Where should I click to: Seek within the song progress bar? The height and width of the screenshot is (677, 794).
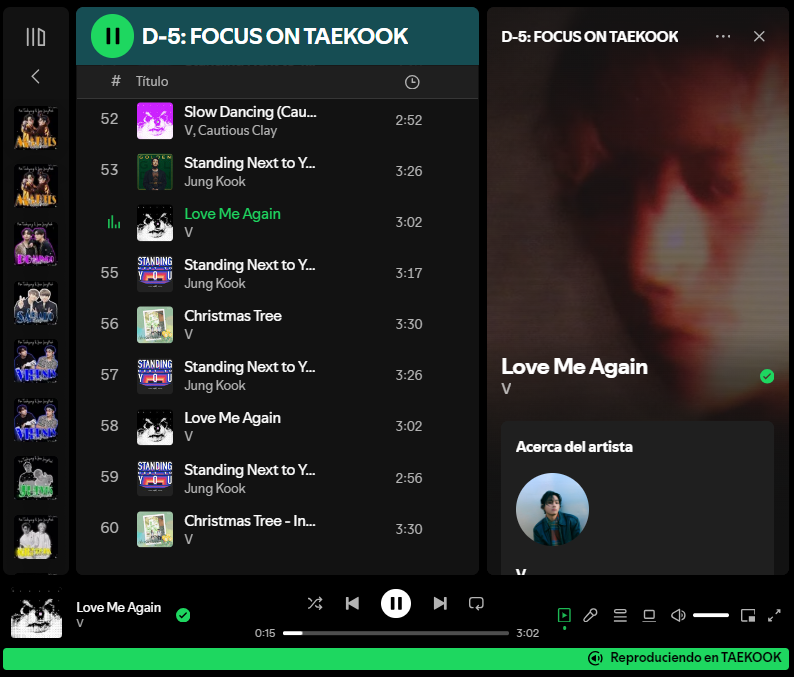coord(395,633)
